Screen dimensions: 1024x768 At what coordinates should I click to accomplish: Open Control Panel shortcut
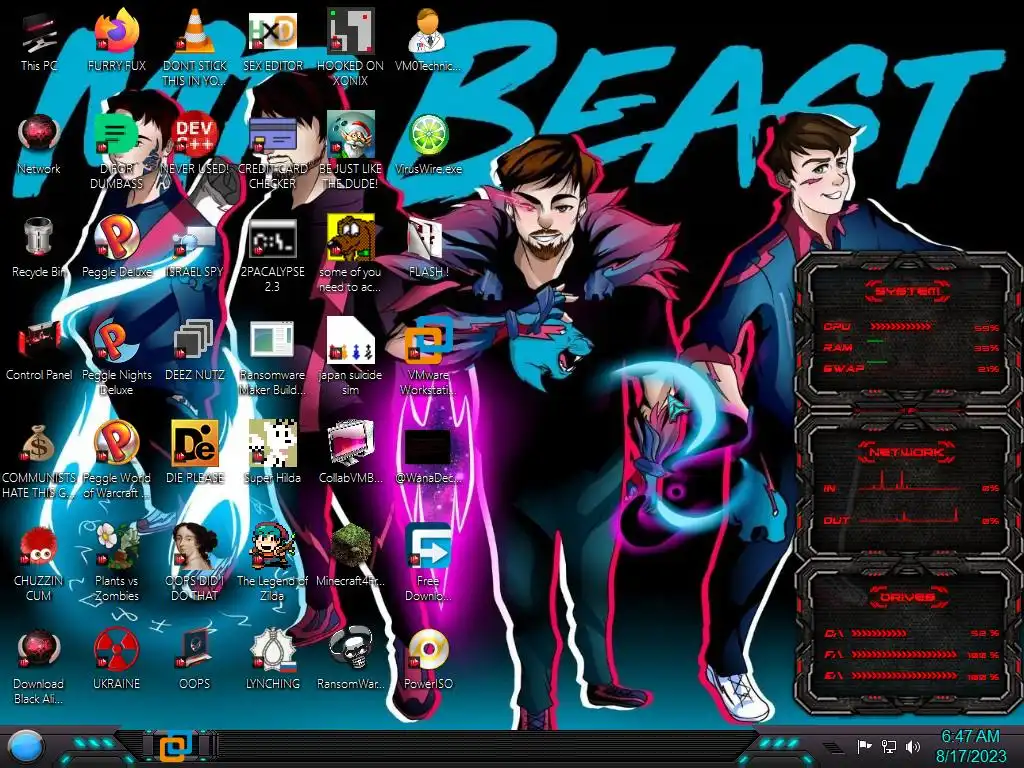39,340
